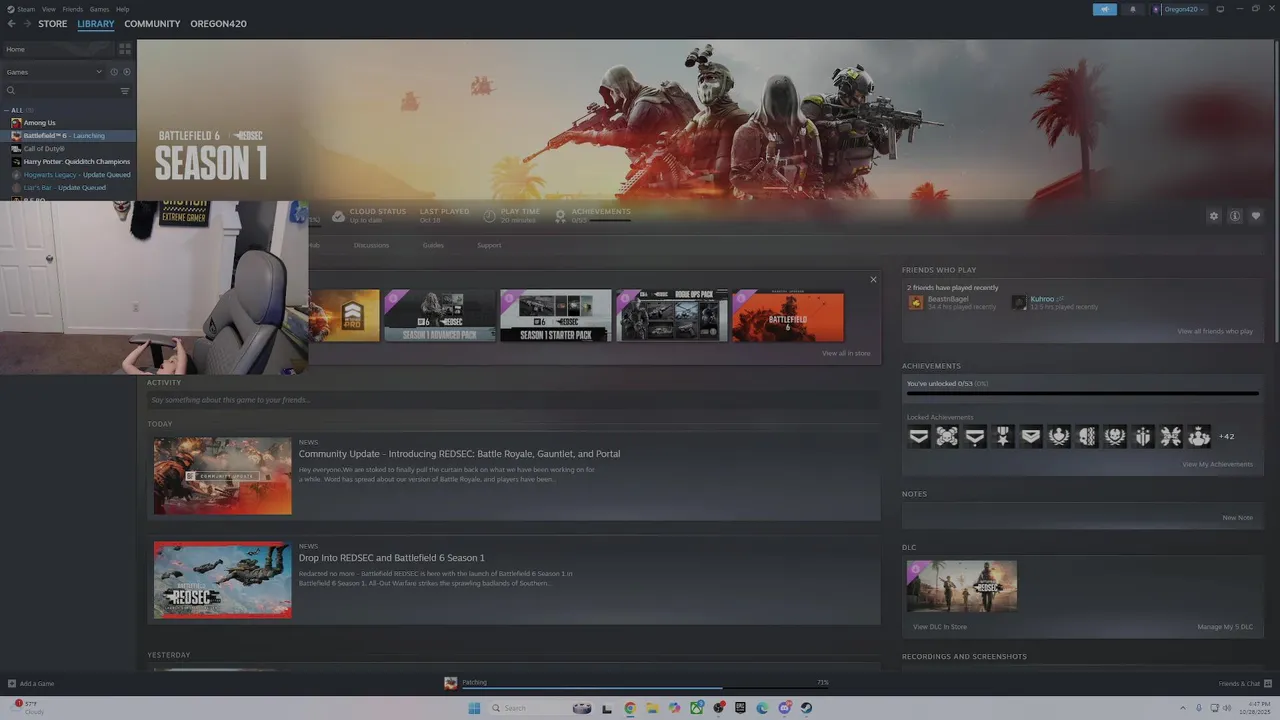Show game info icon
This screenshot has height=720, width=1280.
tap(1235, 216)
